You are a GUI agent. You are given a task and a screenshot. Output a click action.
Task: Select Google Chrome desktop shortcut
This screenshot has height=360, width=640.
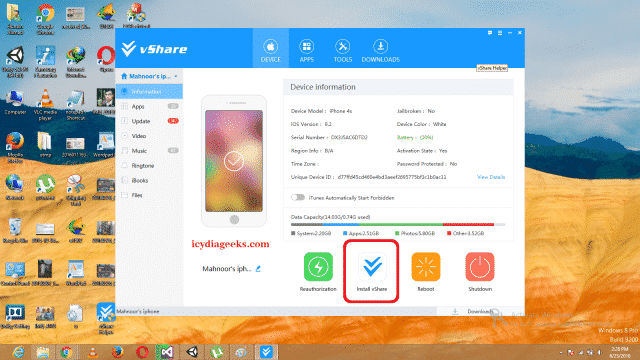tap(45, 19)
